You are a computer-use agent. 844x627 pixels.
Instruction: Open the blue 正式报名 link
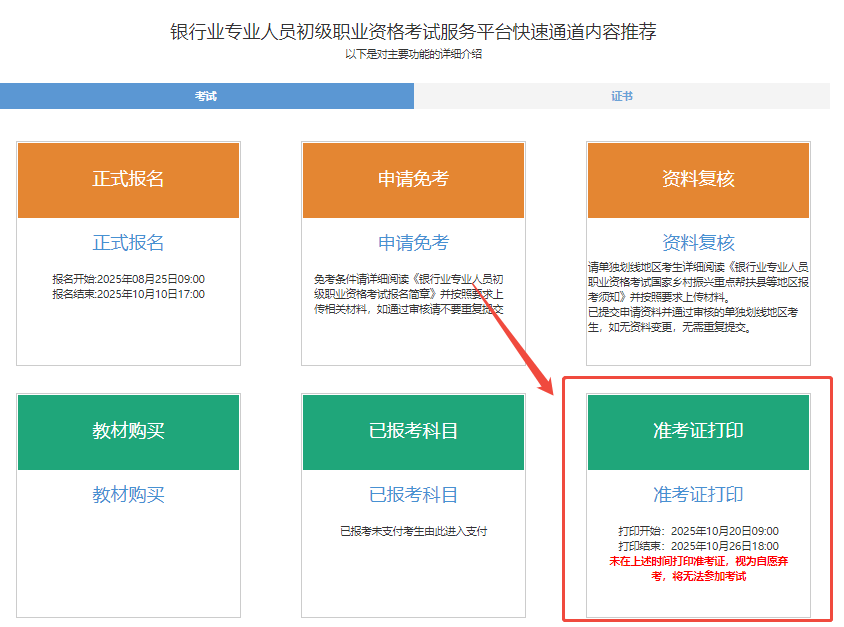coord(128,243)
